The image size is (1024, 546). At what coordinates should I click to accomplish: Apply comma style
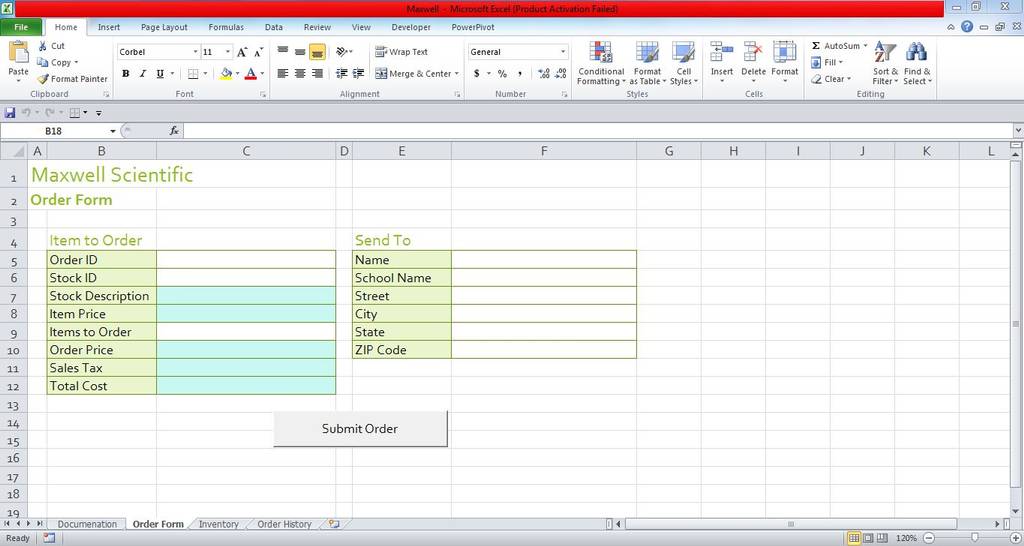point(520,73)
